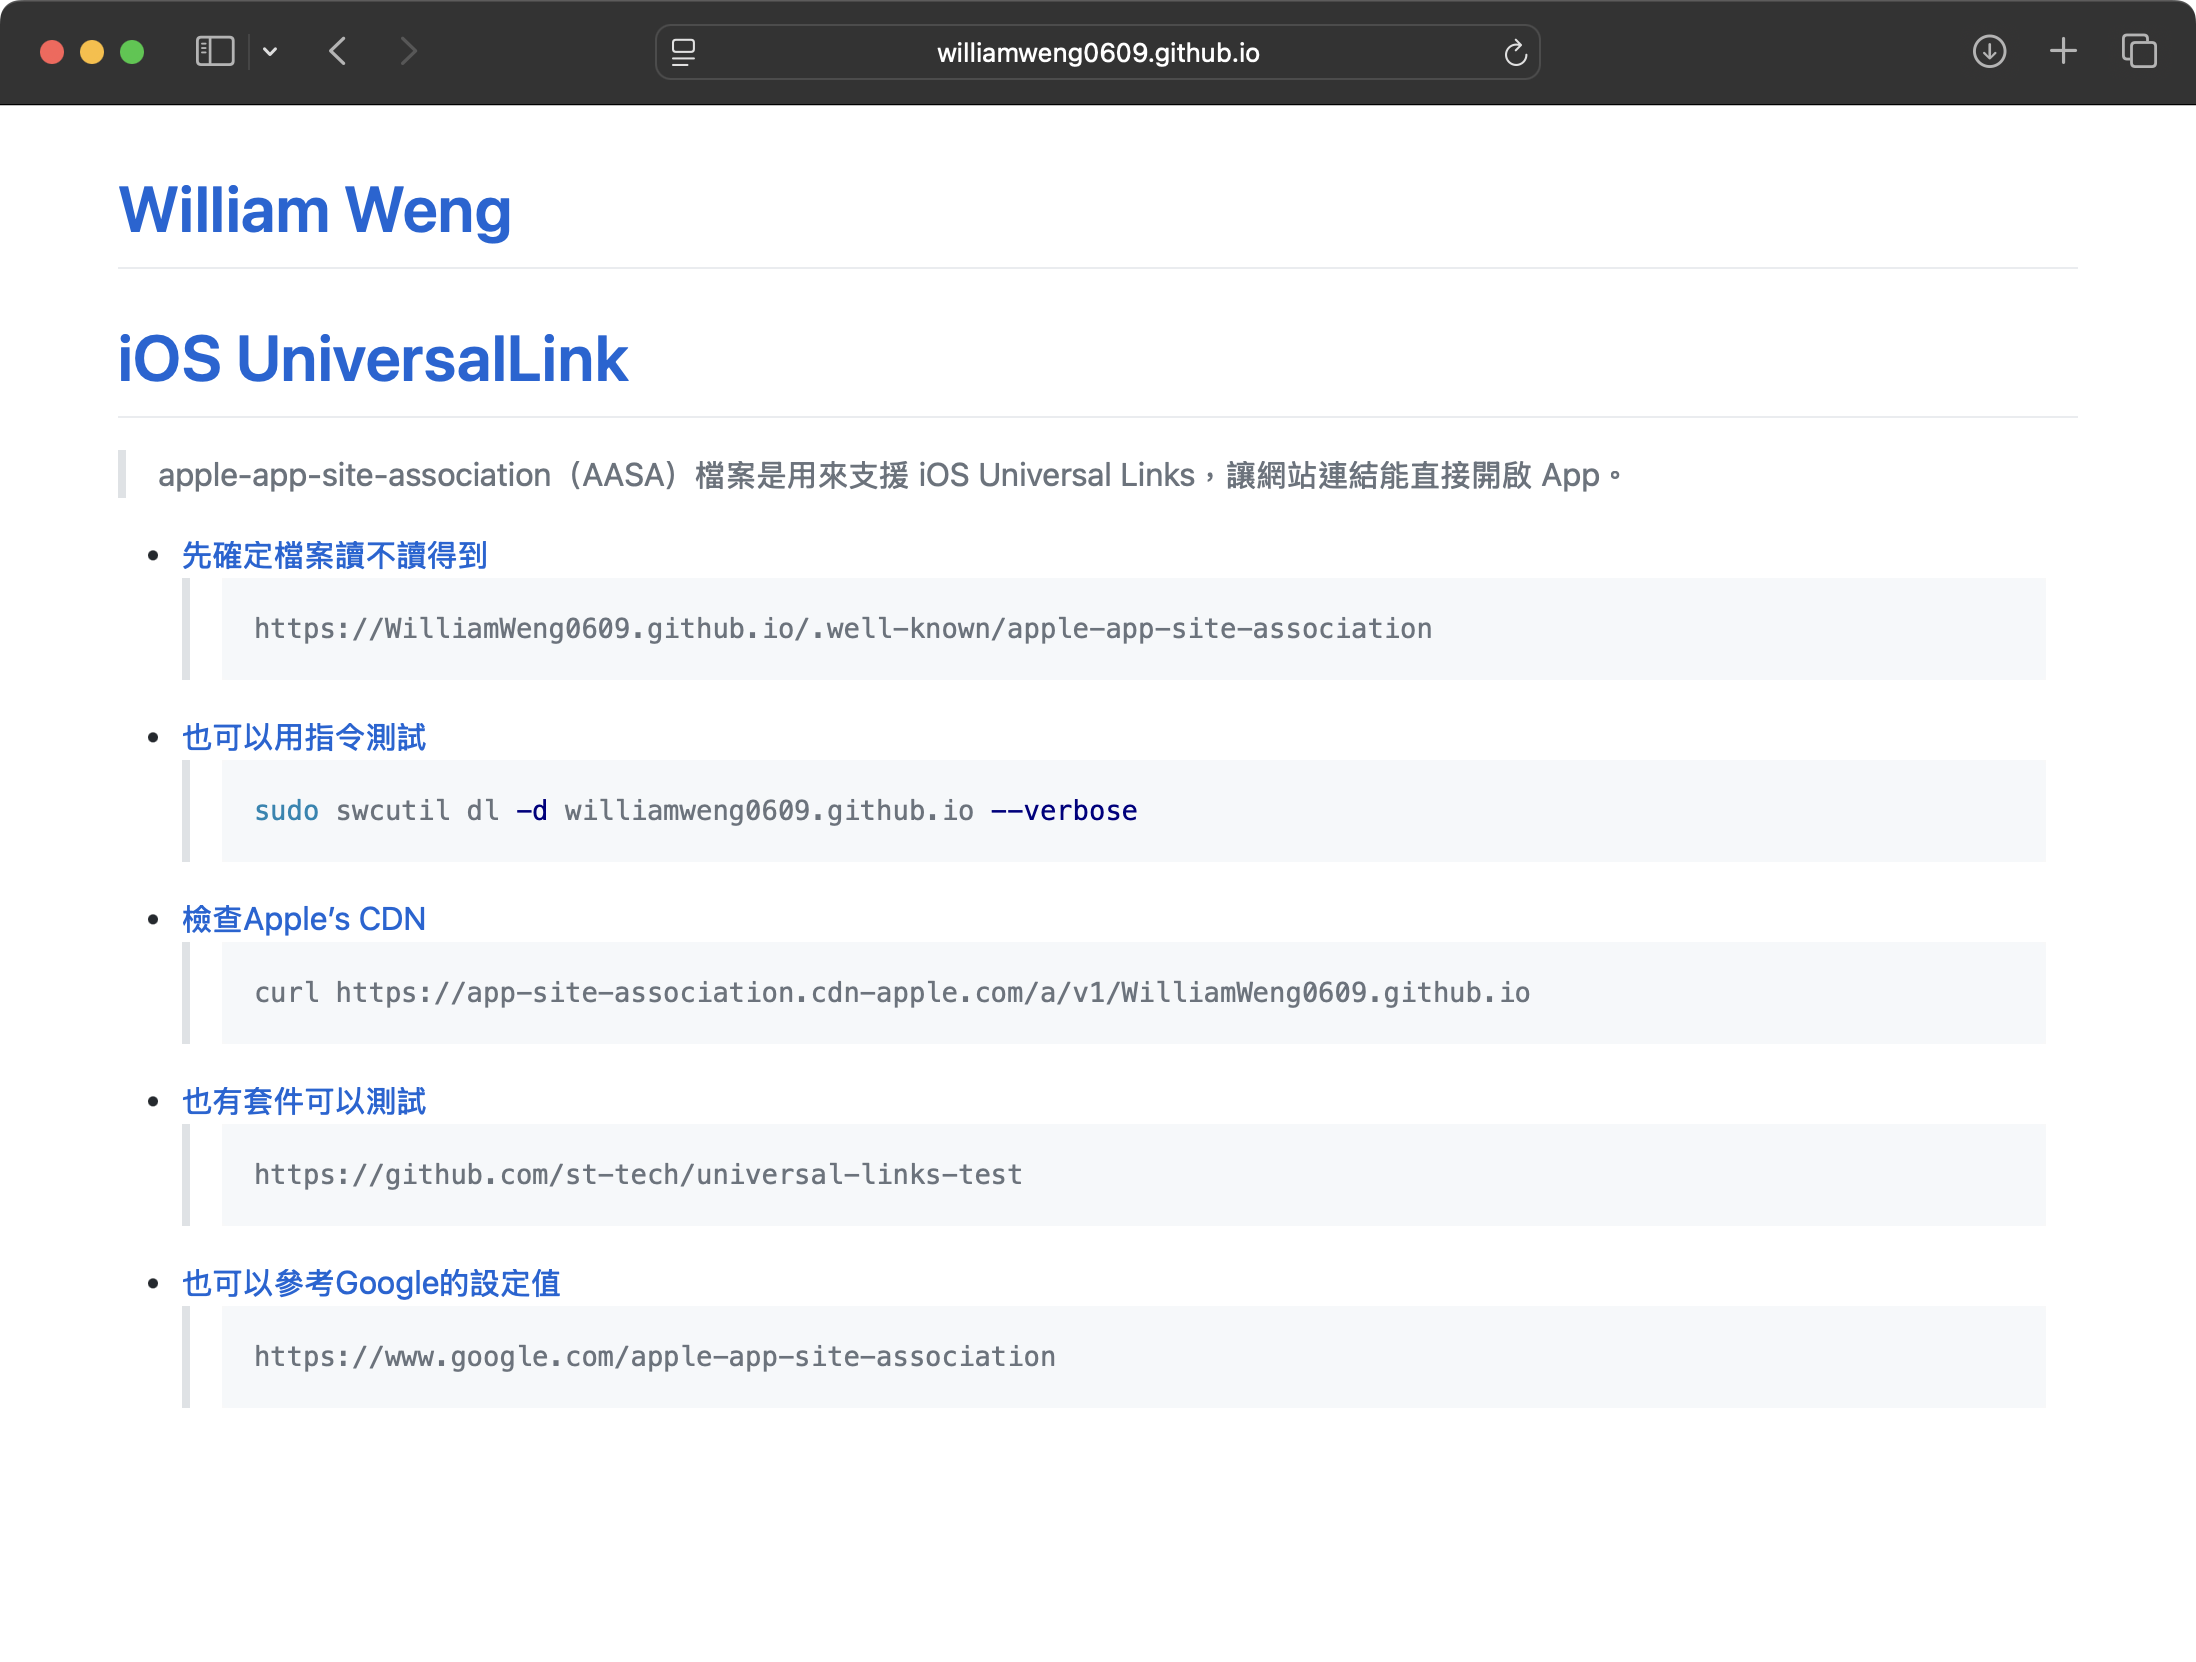The height and width of the screenshot is (1662, 2196).
Task: Click the forward navigation arrow
Action: 408,51
